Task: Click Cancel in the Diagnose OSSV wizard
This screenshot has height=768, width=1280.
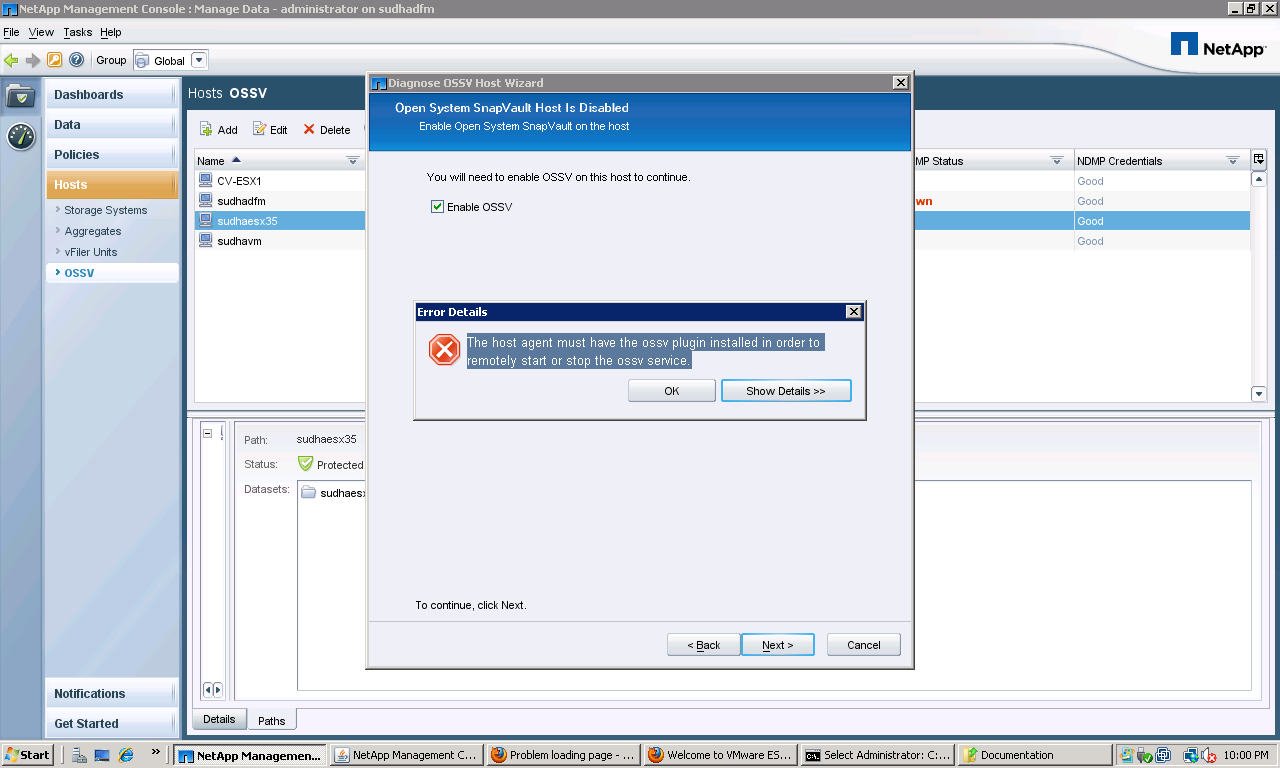Action: (864, 645)
